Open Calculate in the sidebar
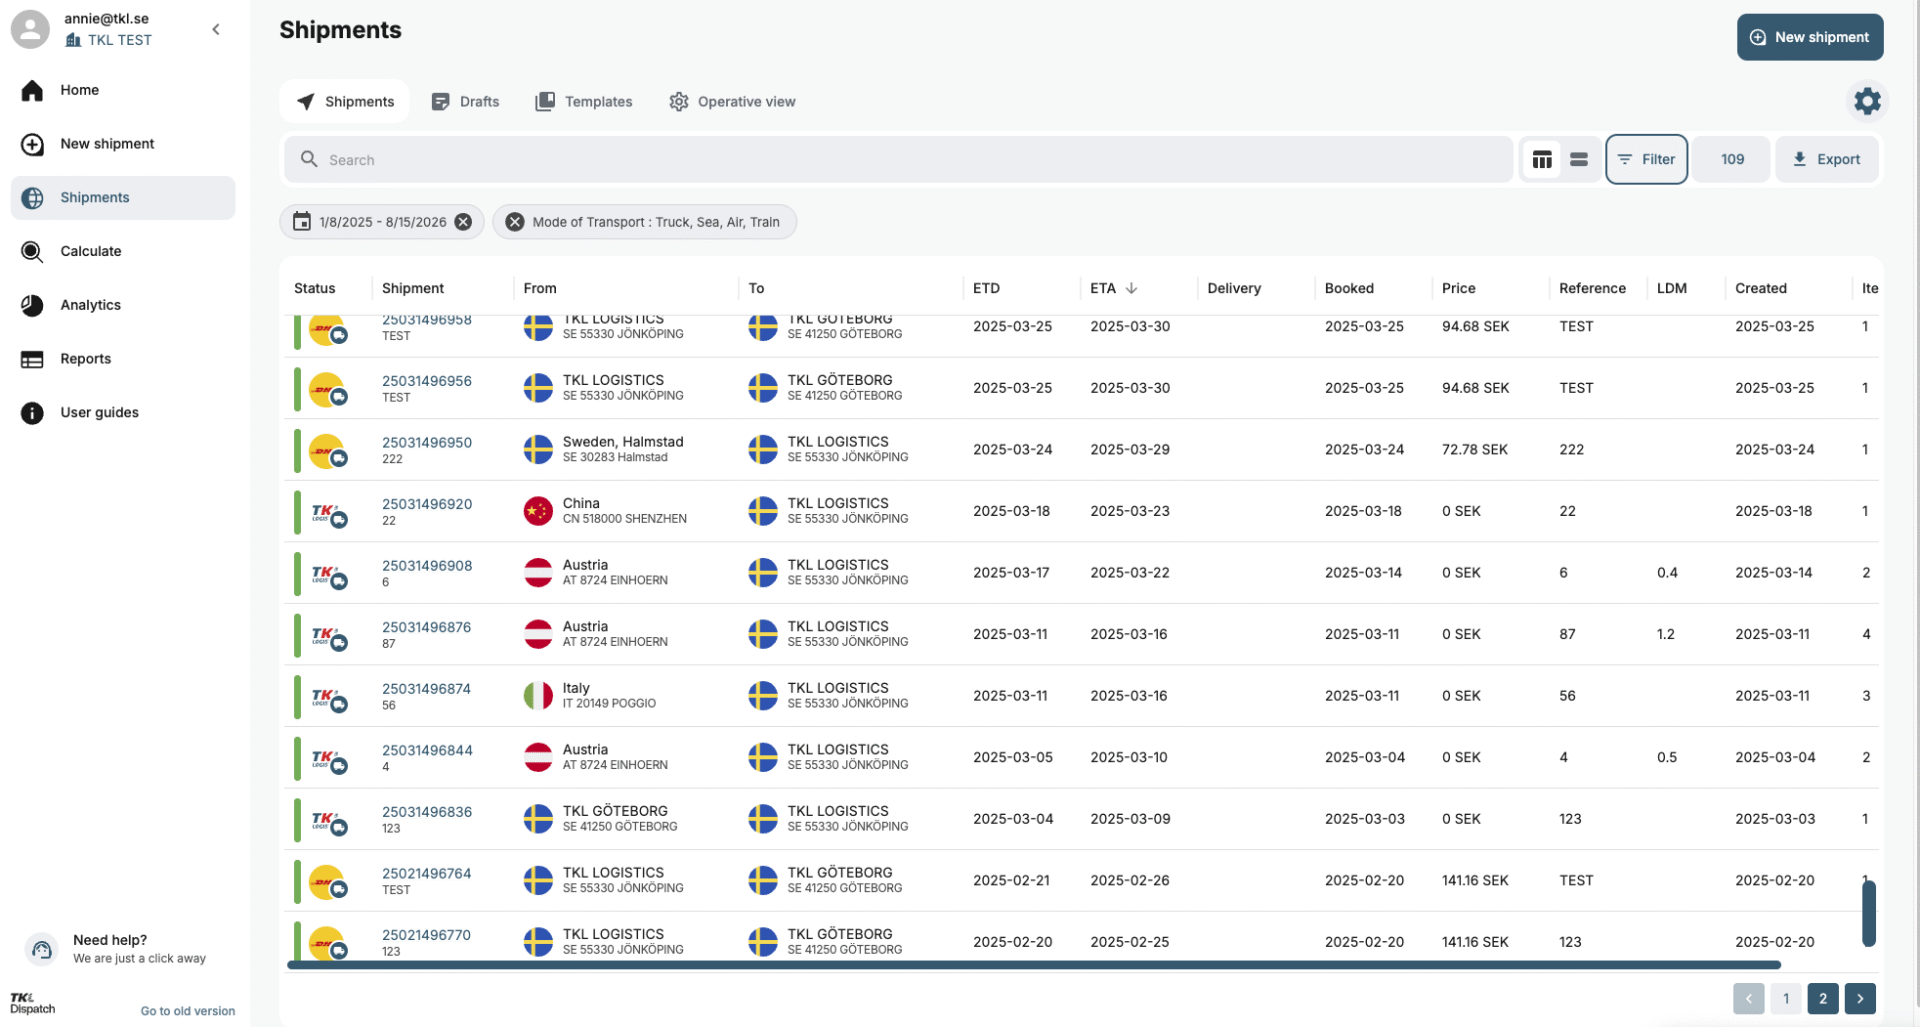Viewport: 1920px width, 1027px height. 90,251
